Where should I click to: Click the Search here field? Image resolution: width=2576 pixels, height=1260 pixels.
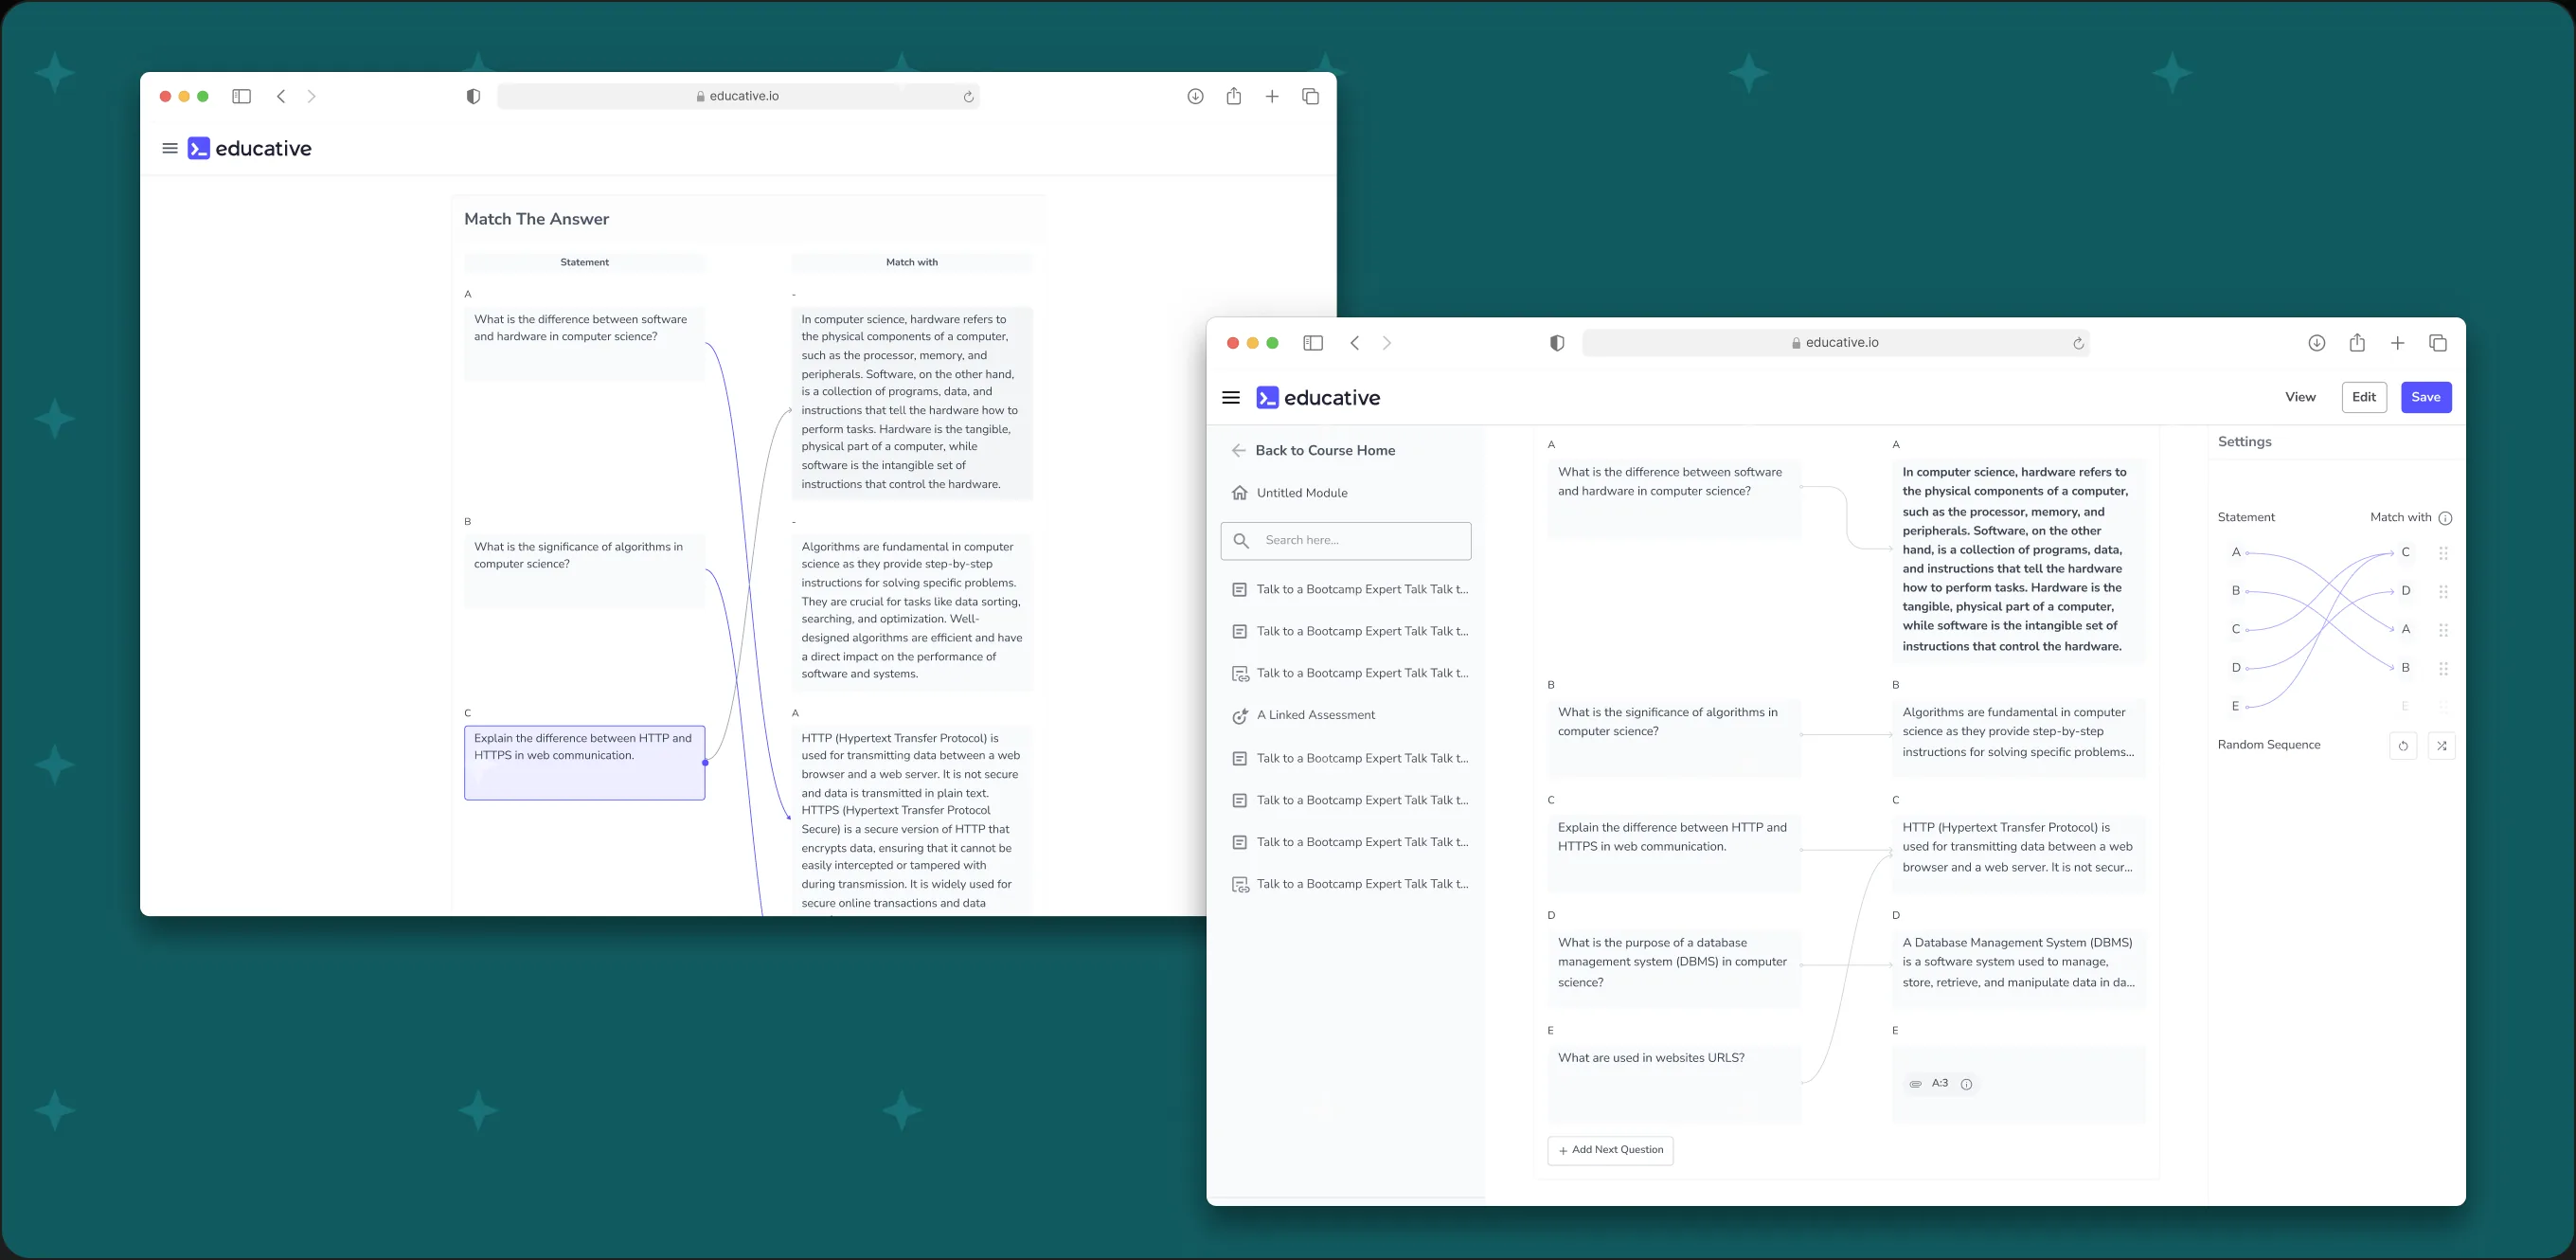(x=1346, y=541)
